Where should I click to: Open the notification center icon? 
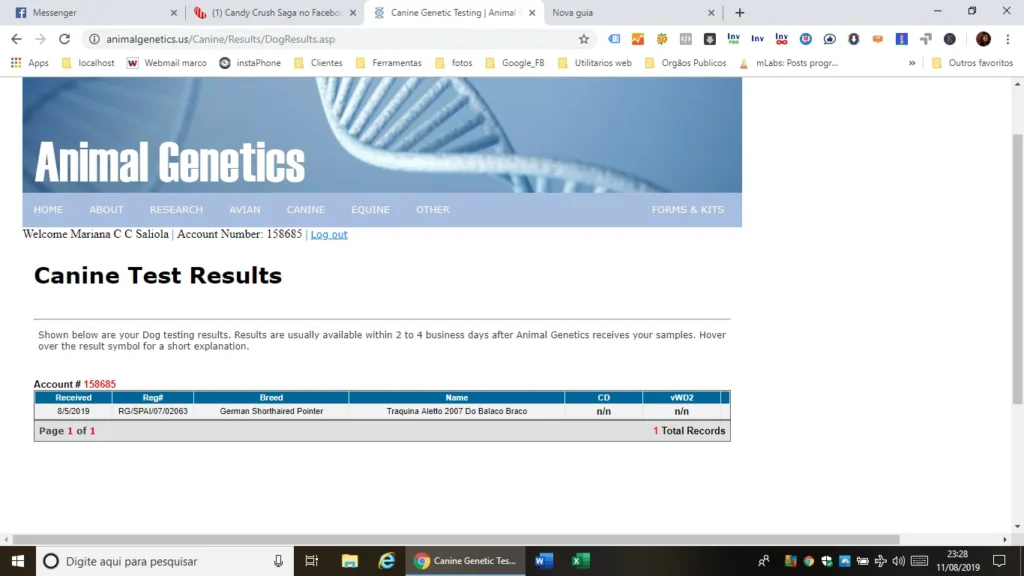(998, 561)
